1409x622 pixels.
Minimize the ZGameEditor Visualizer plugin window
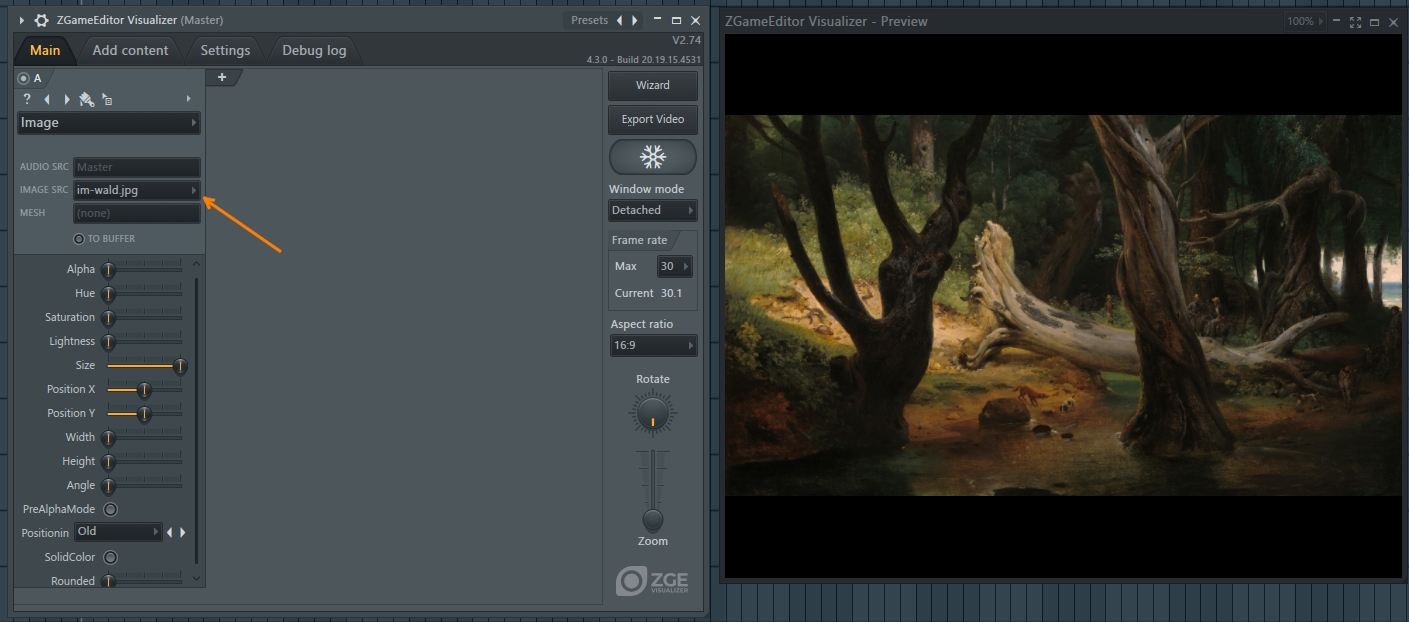click(657, 20)
